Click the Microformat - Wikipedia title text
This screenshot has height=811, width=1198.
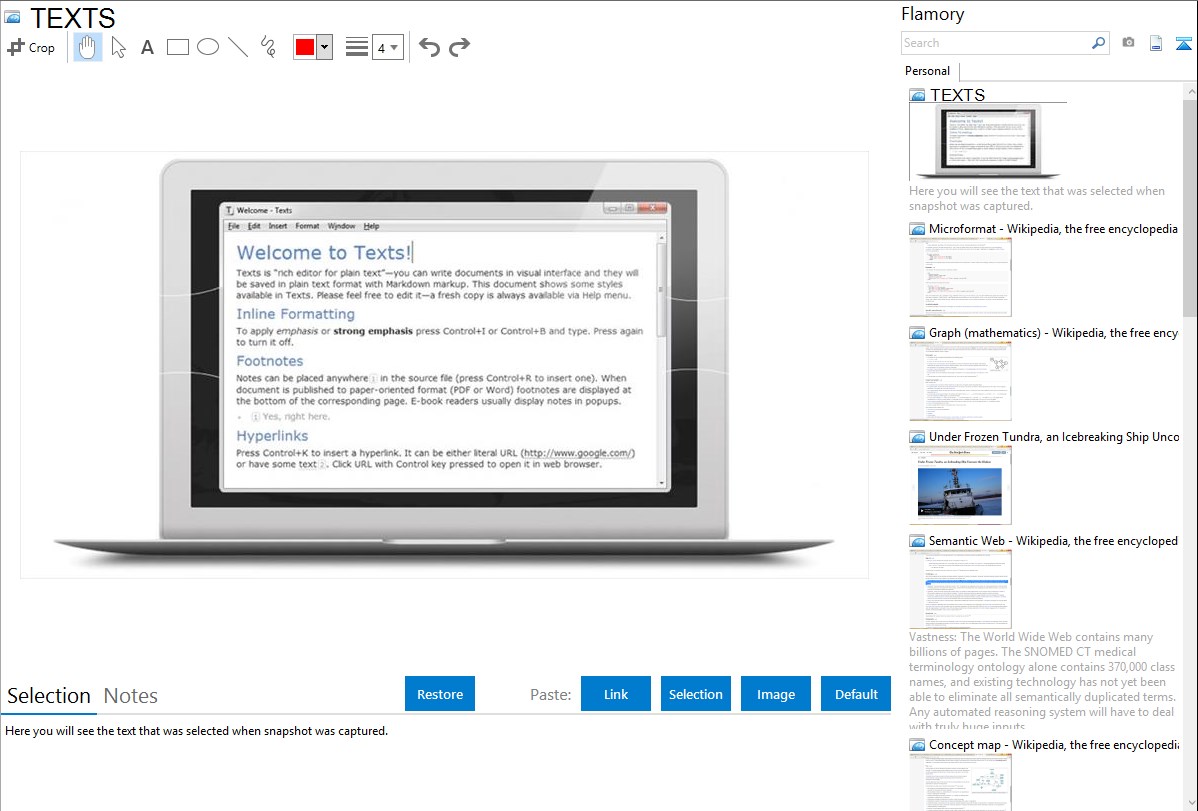[1053, 229]
